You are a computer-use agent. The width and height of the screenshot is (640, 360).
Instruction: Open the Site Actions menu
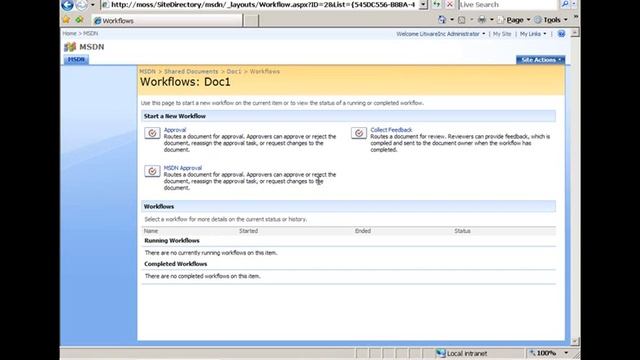540,60
